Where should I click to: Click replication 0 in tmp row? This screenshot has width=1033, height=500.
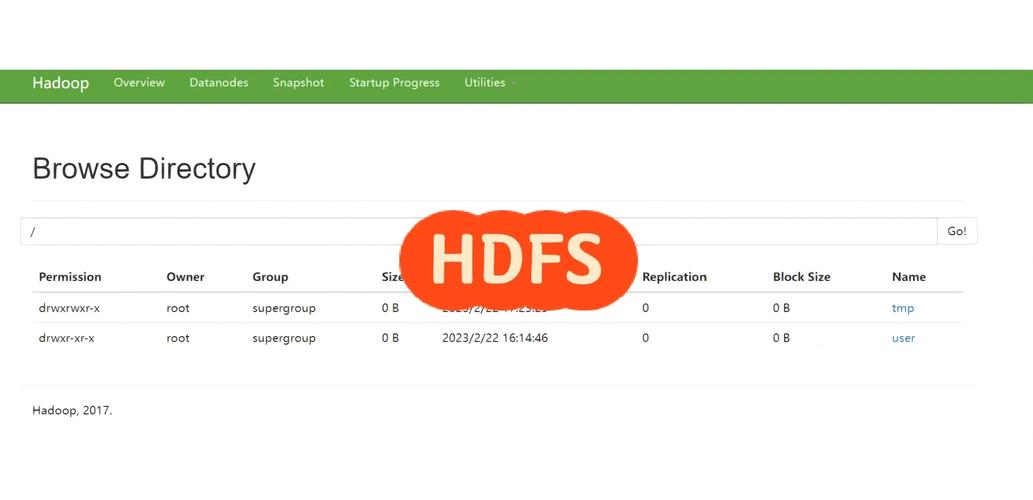coord(645,308)
